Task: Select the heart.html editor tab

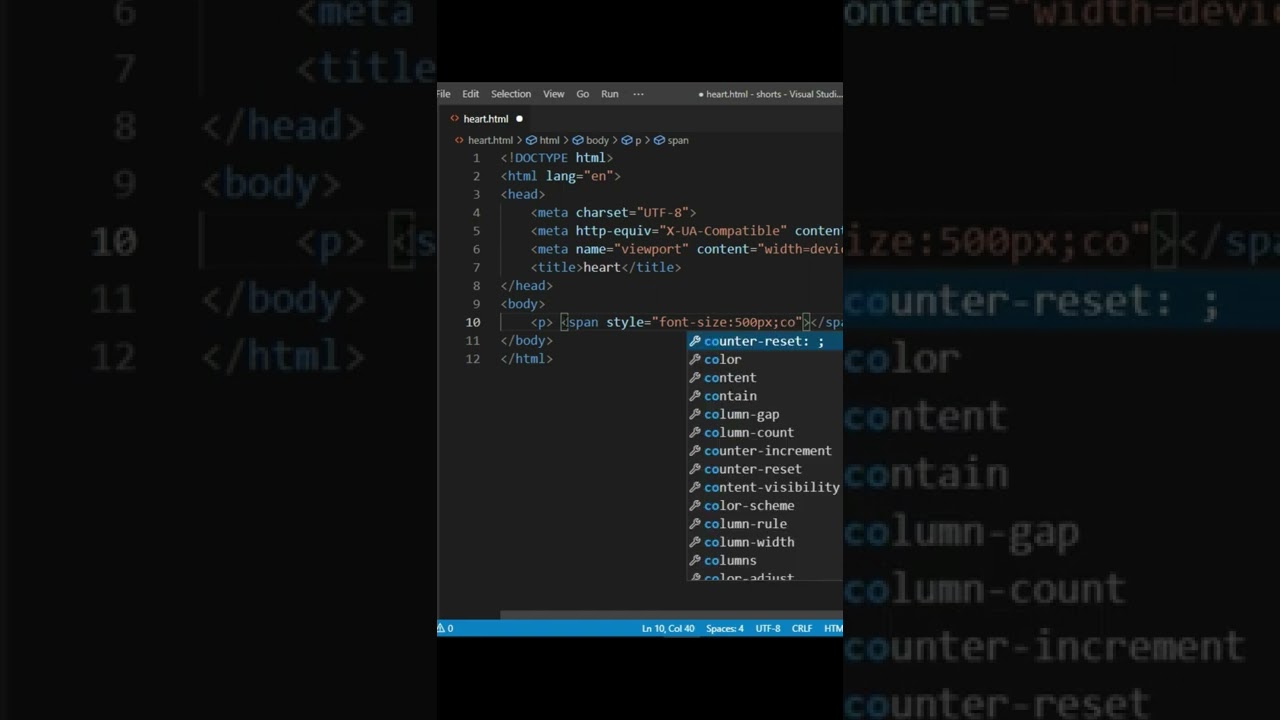Action: coord(486,119)
